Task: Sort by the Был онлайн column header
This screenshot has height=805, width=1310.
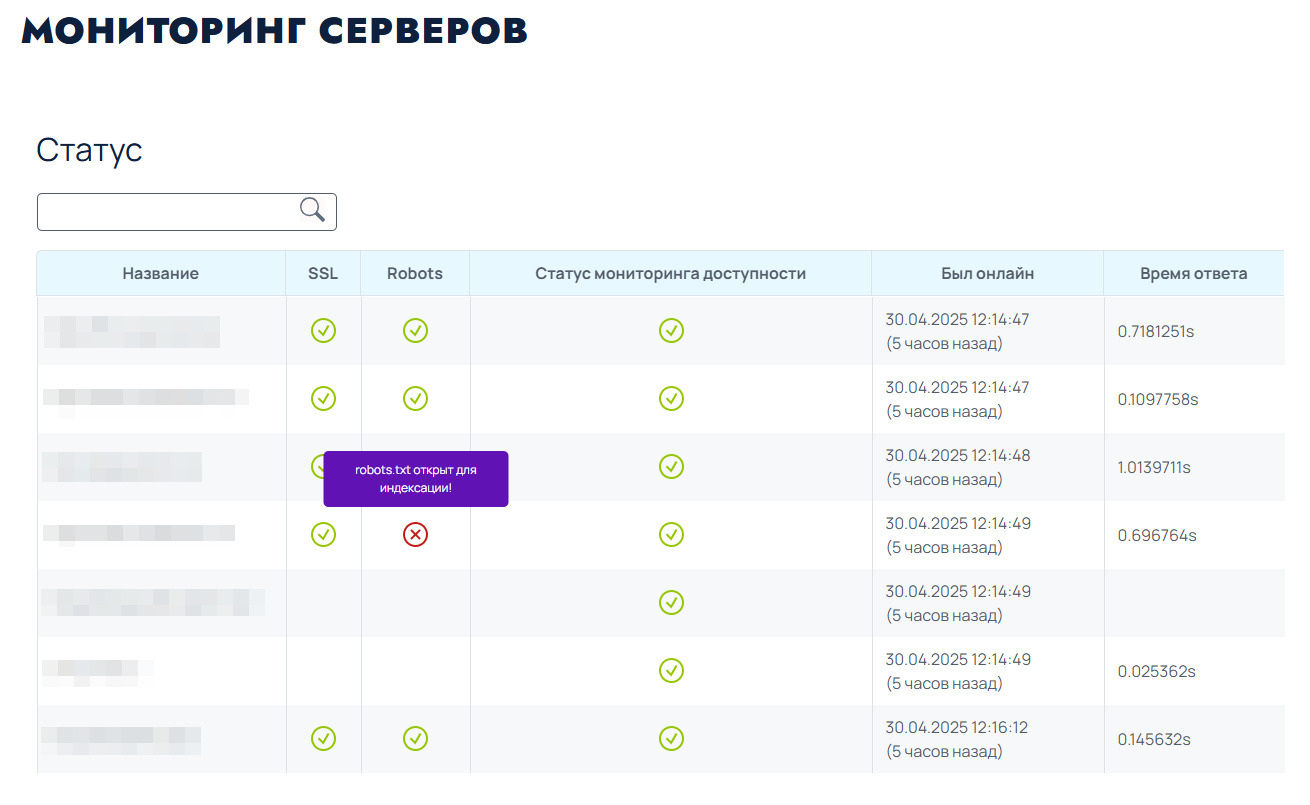Action: pyautogui.click(x=987, y=273)
